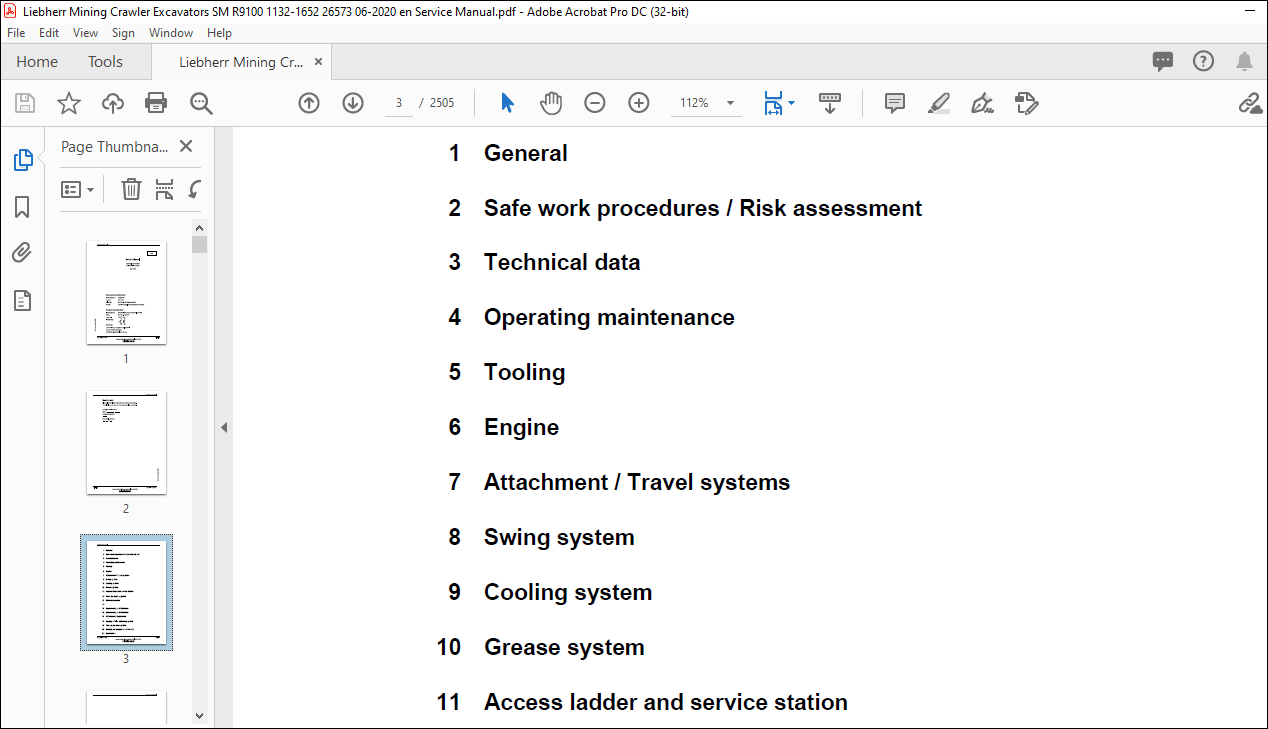
Task: Upload file to cloud icon
Action: pyautogui.click(x=112, y=103)
